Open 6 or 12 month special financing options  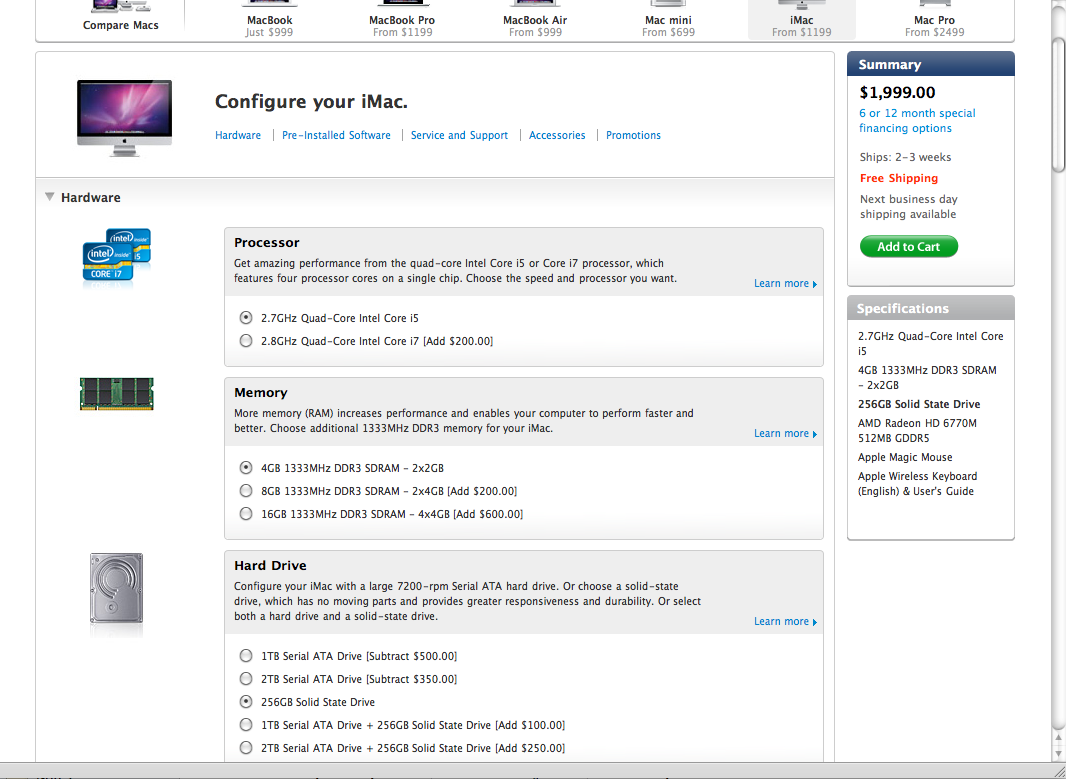[x=916, y=120]
